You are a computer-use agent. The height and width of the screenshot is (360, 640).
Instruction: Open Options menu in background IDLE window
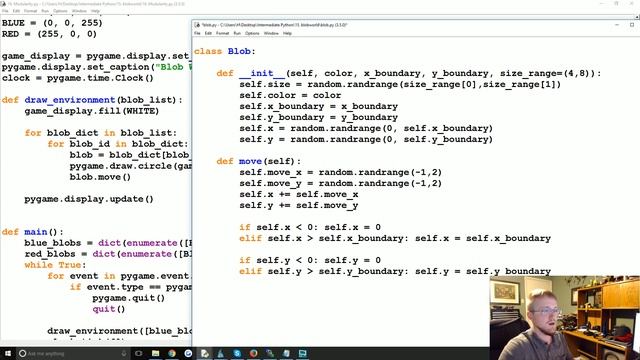(60, 11)
